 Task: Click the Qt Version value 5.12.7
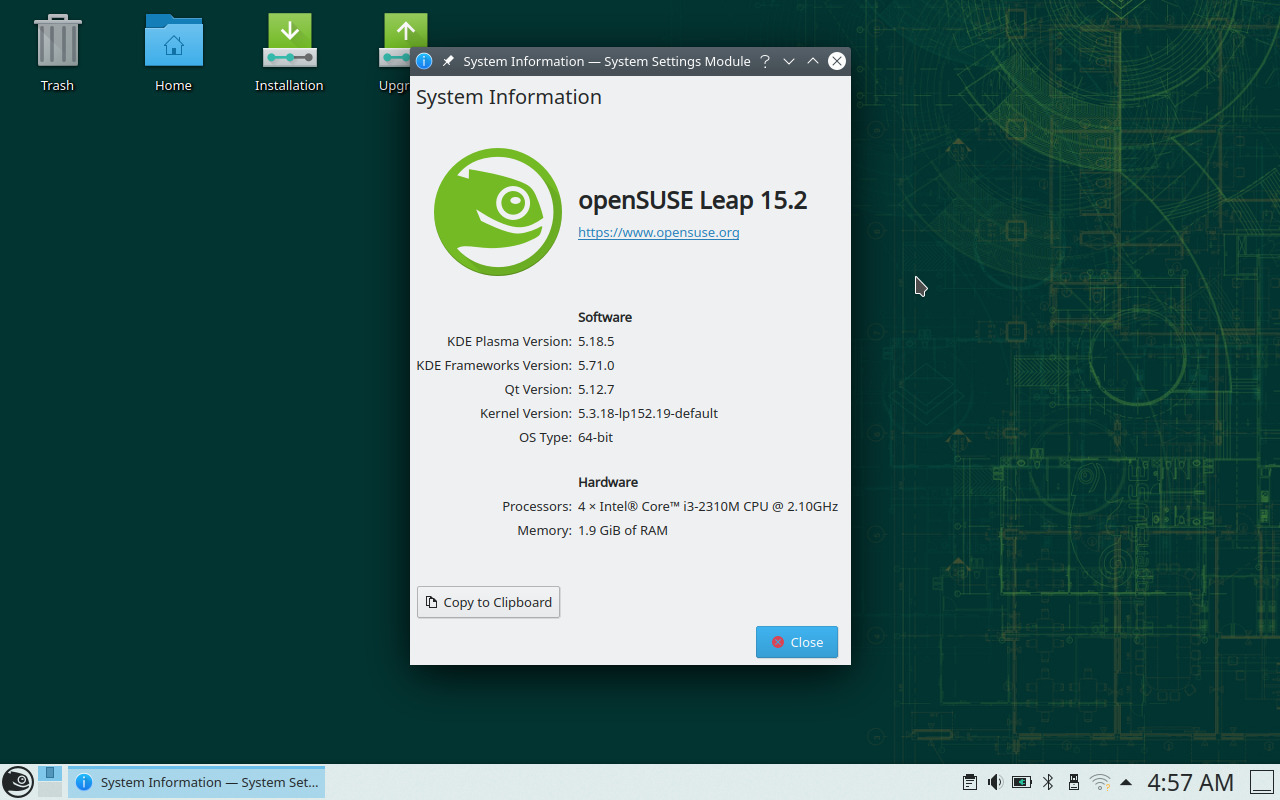point(596,389)
